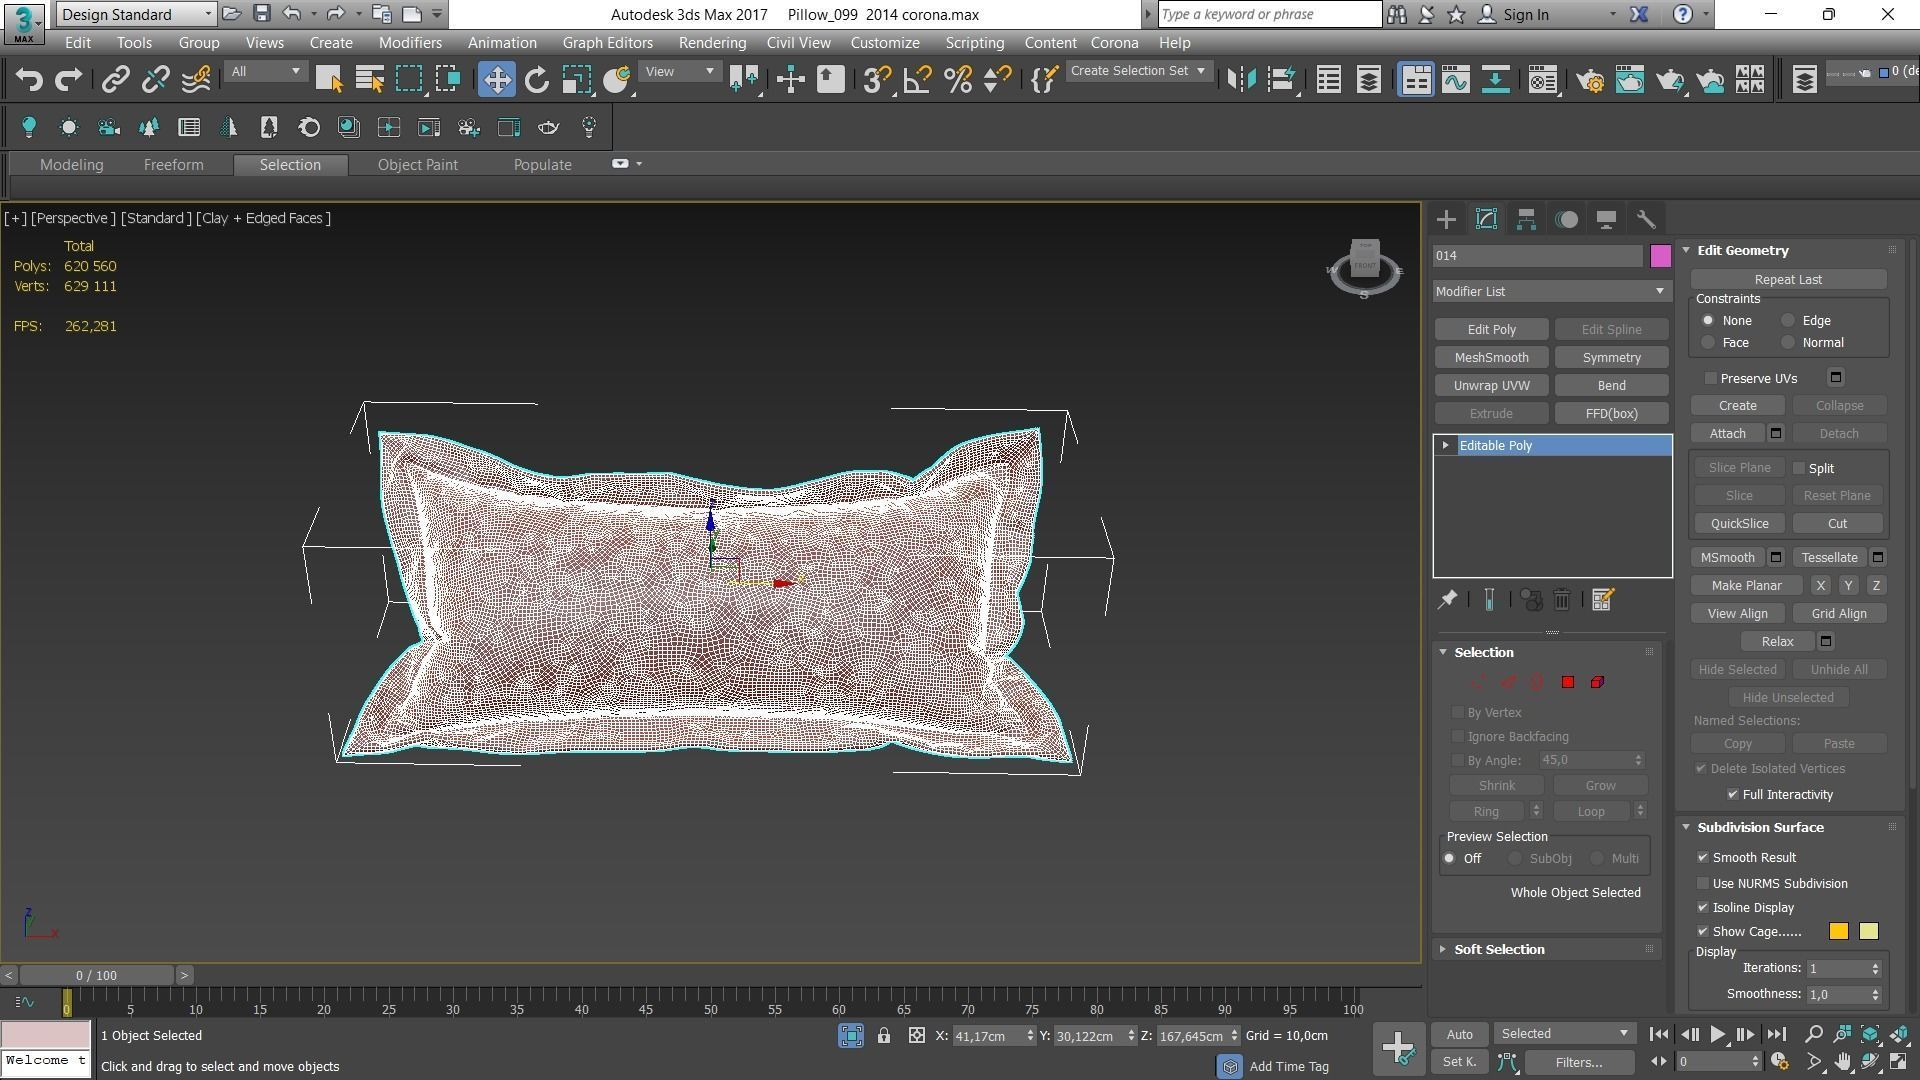Screen dimensions: 1920x1080
Task: Expand the Soft Selection rollout
Action: point(1499,949)
